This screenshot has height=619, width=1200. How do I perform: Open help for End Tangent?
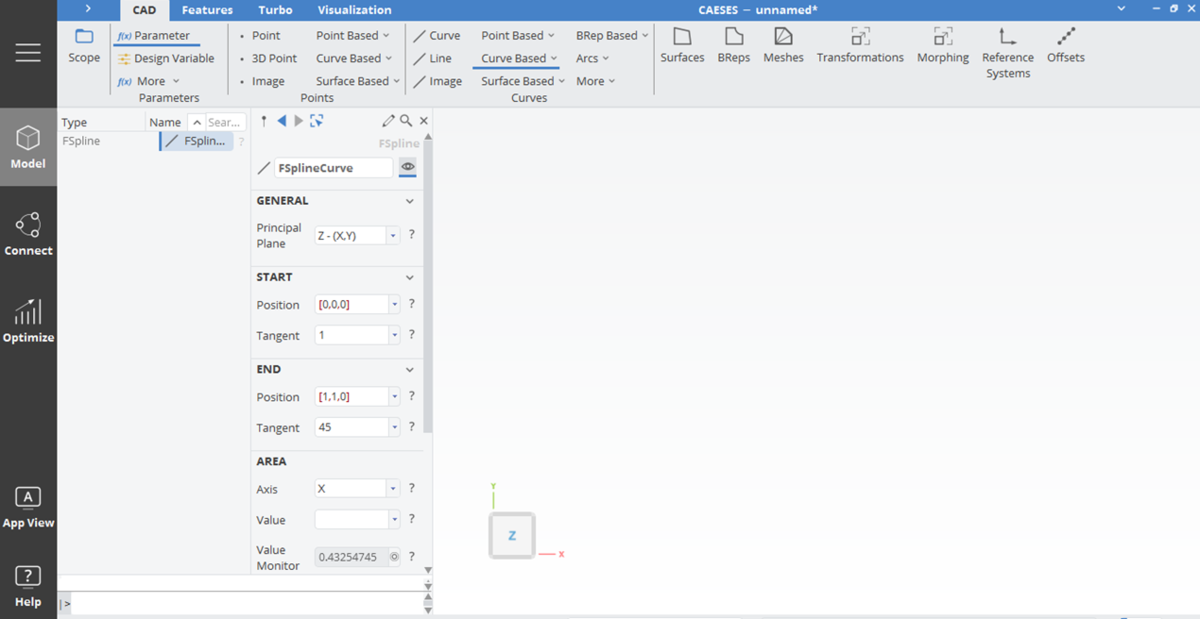click(x=411, y=427)
